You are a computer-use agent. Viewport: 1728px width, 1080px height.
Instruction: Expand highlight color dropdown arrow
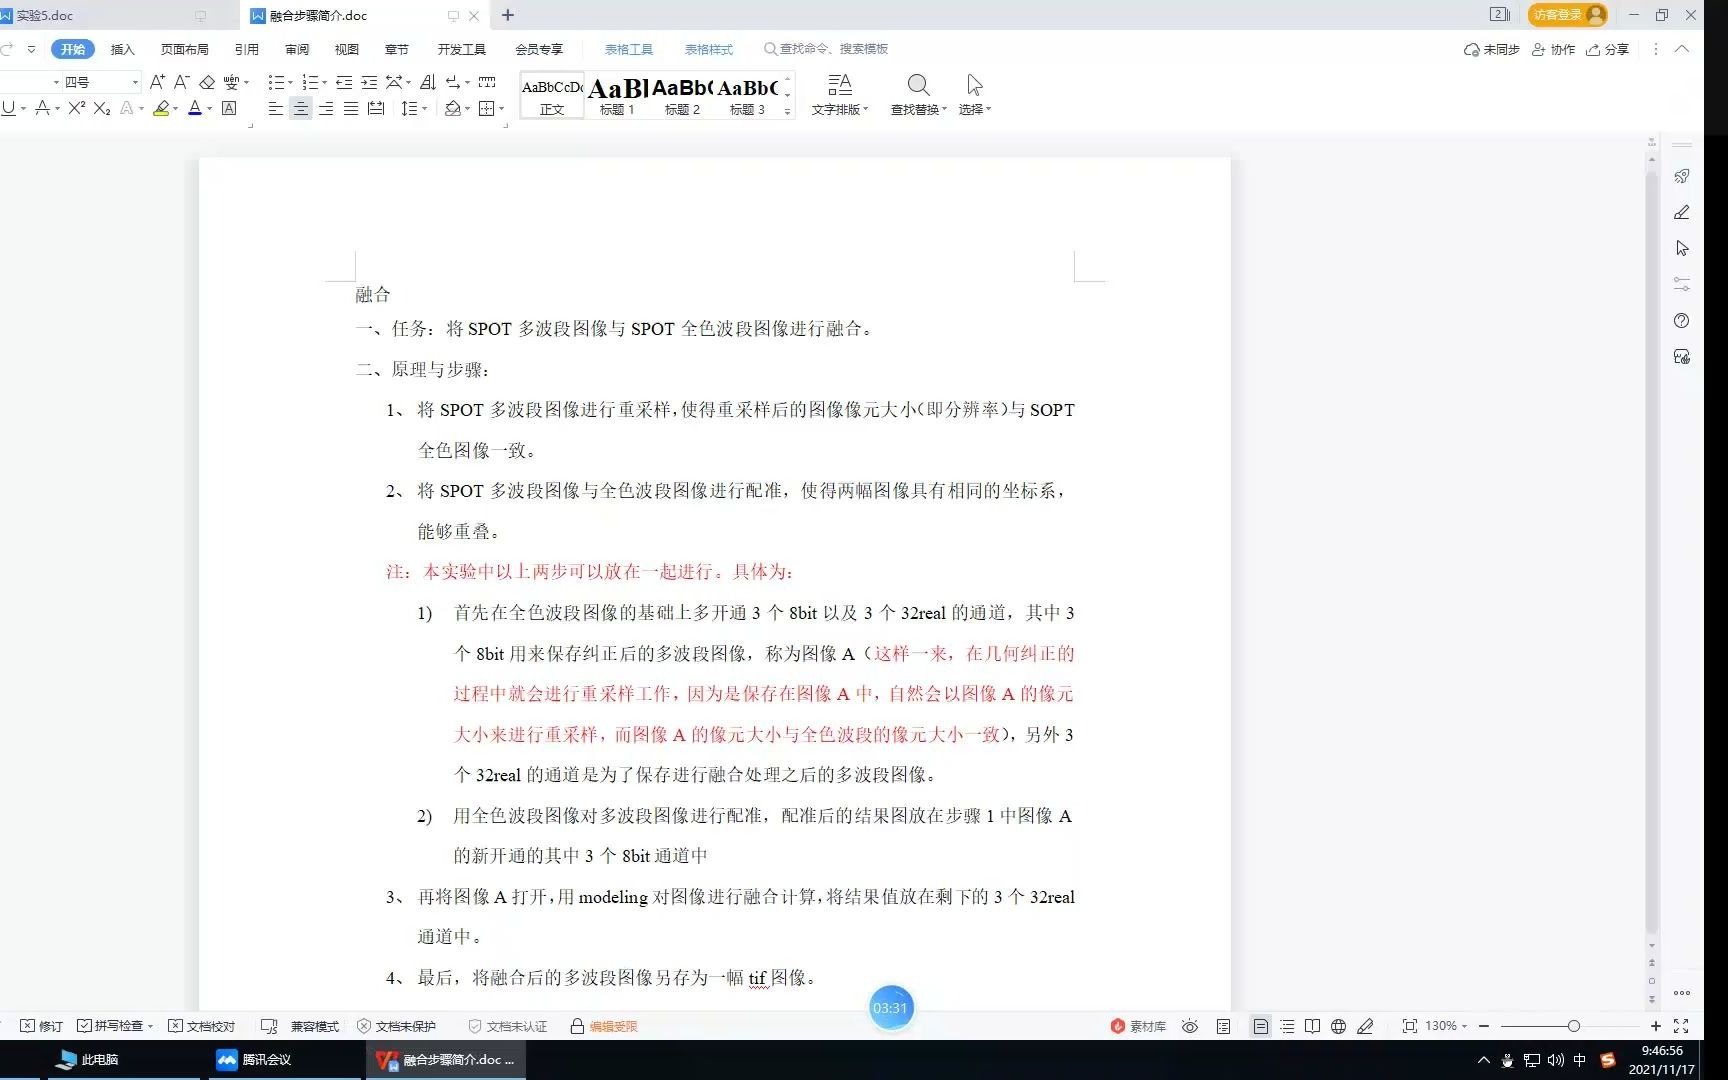click(176, 109)
